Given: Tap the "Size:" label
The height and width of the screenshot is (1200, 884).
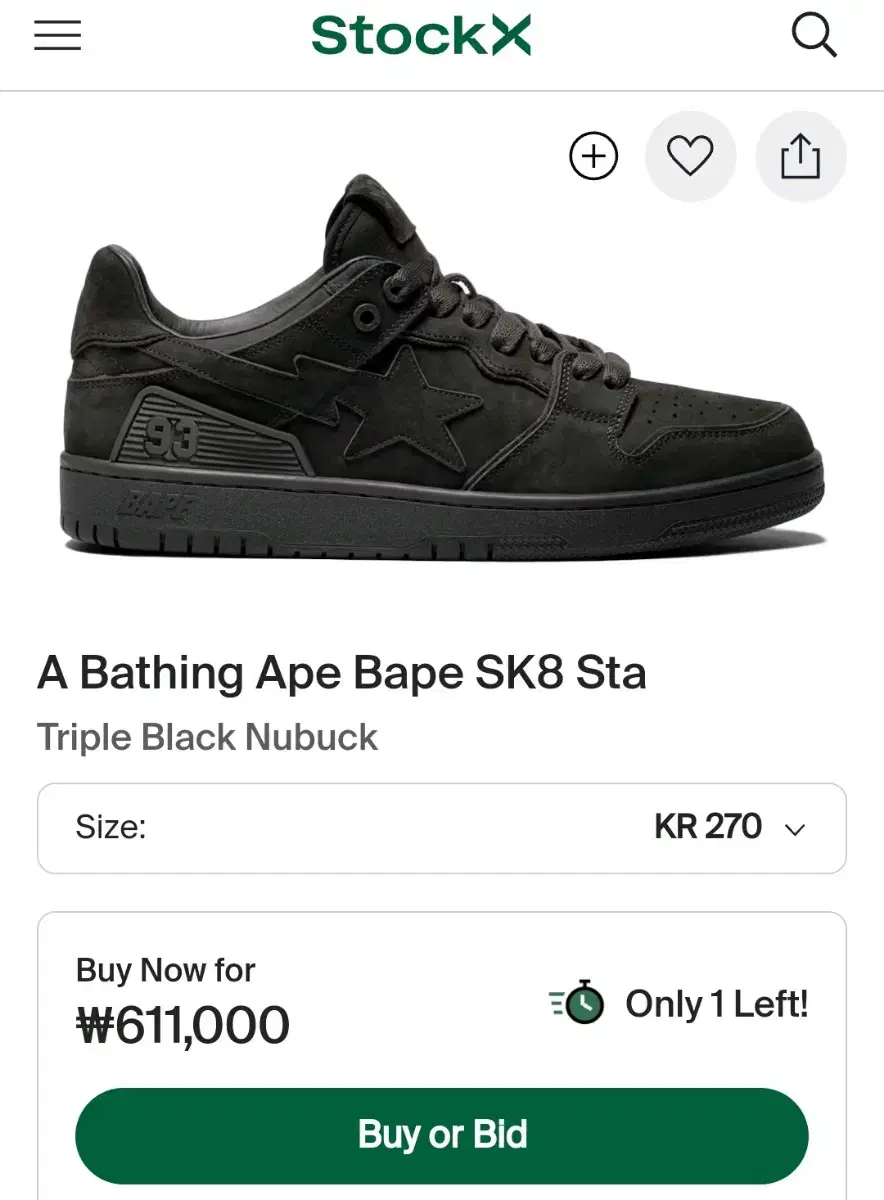Looking at the screenshot, I should point(111,827).
